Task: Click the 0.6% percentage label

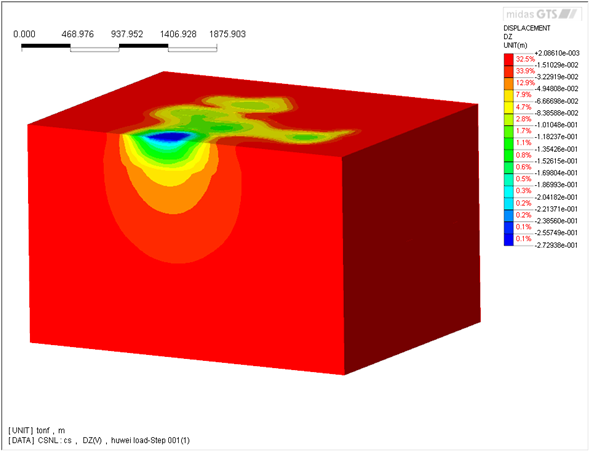Action: coord(524,167)
